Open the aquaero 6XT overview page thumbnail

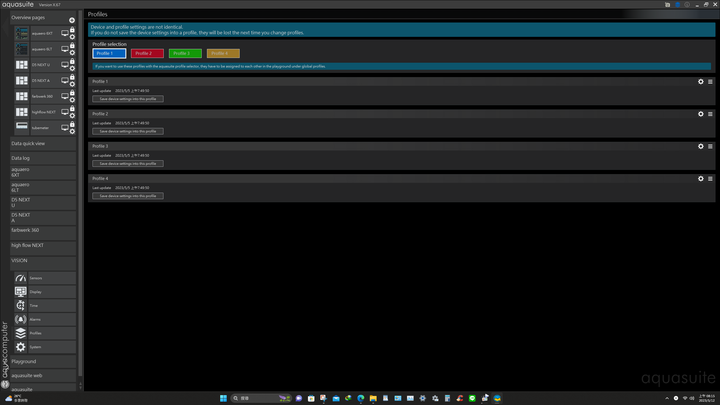point(22,34)
